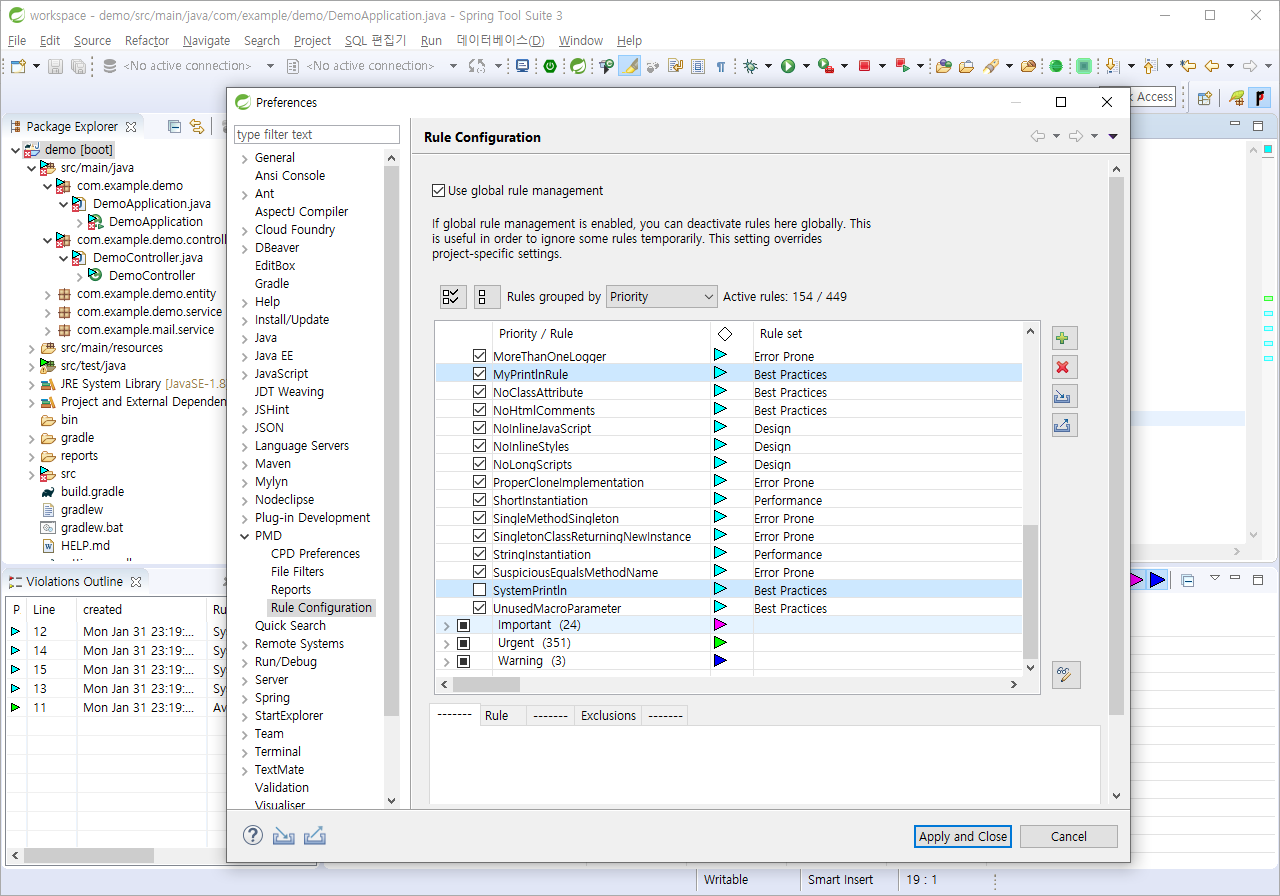Click the import rule set icon beside the rule table
Screen dimensions: 1280x896
coord(1064,396)
